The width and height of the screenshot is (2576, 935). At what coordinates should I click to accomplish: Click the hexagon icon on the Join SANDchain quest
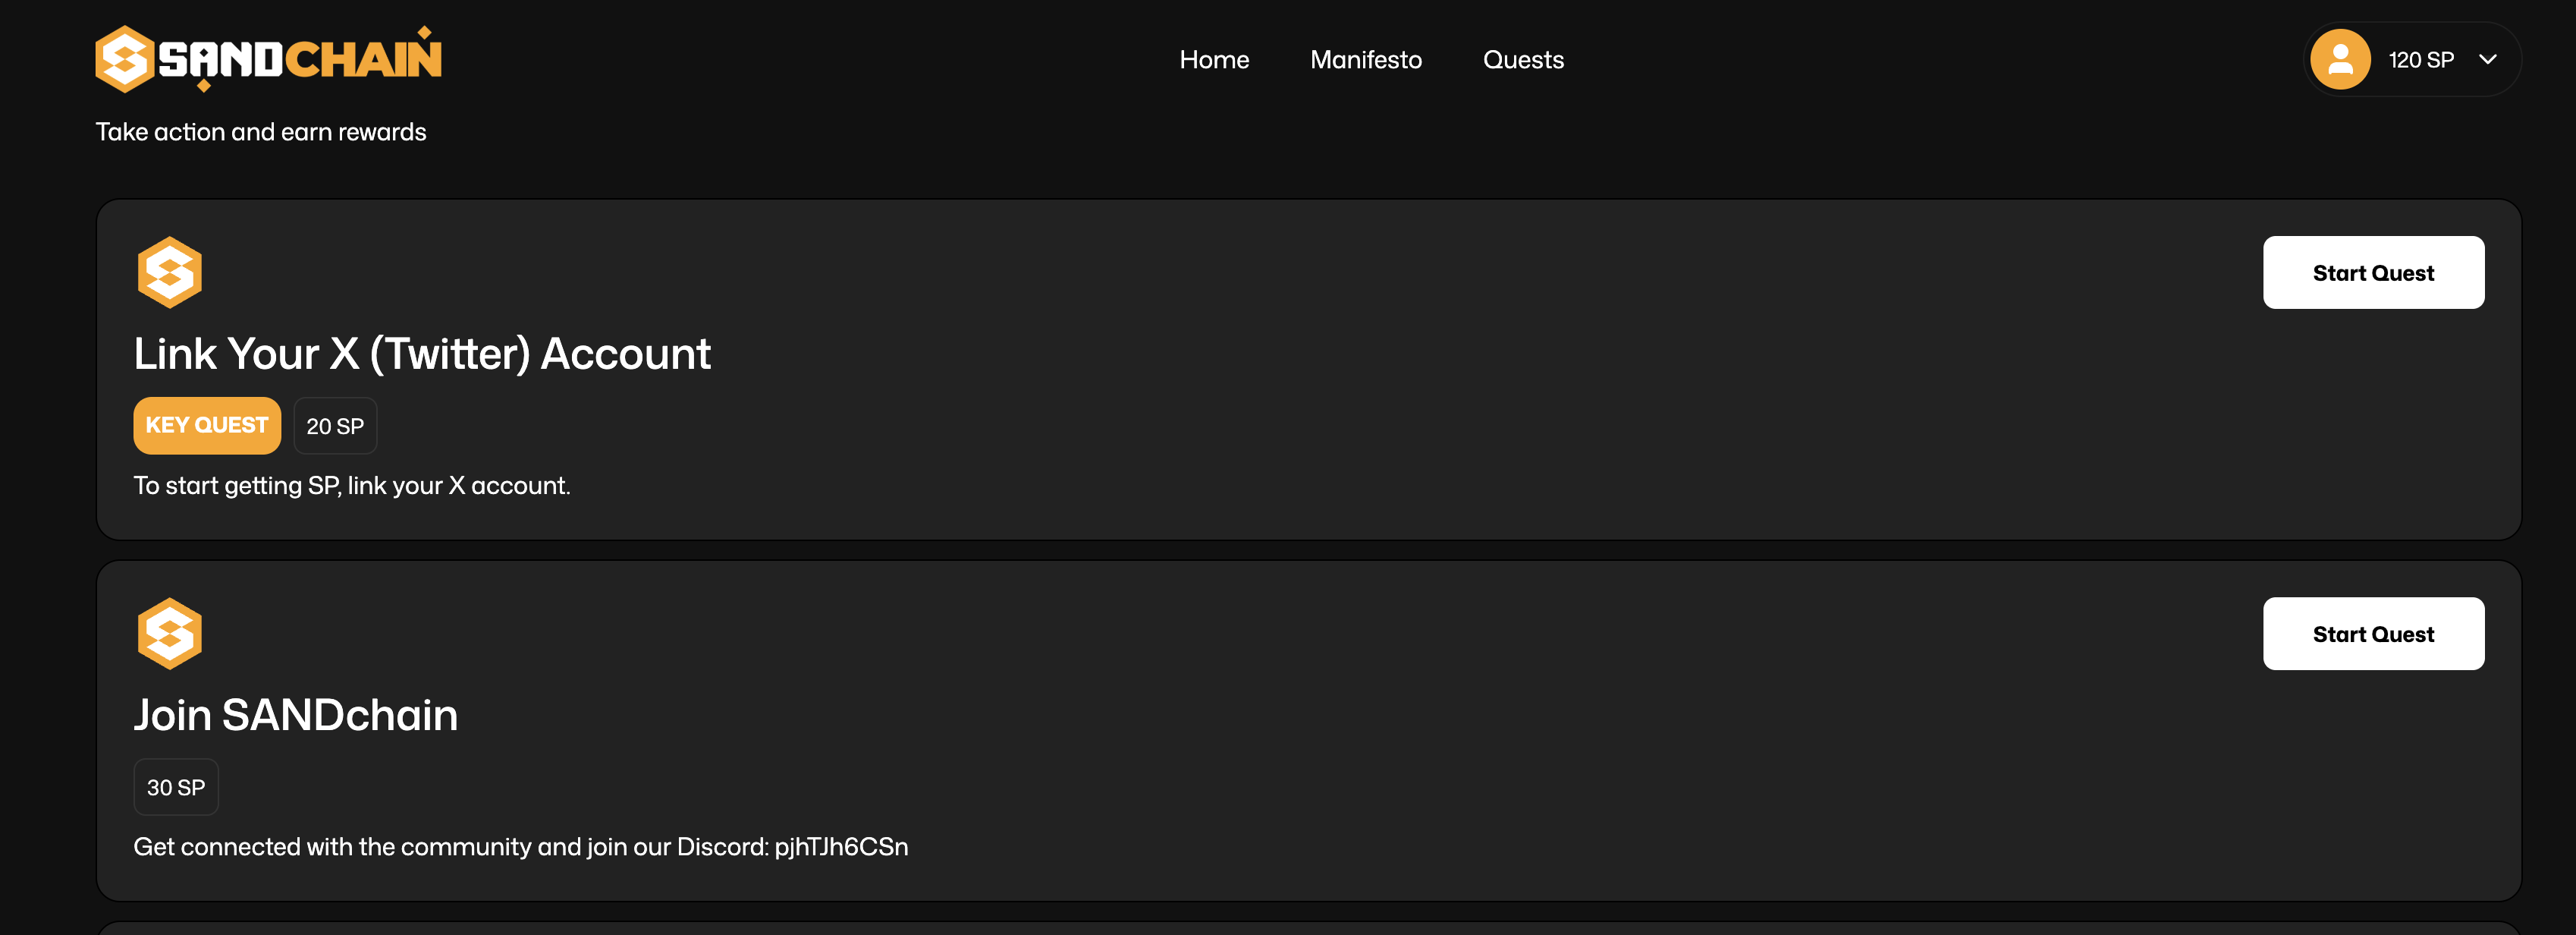point(169,633)
